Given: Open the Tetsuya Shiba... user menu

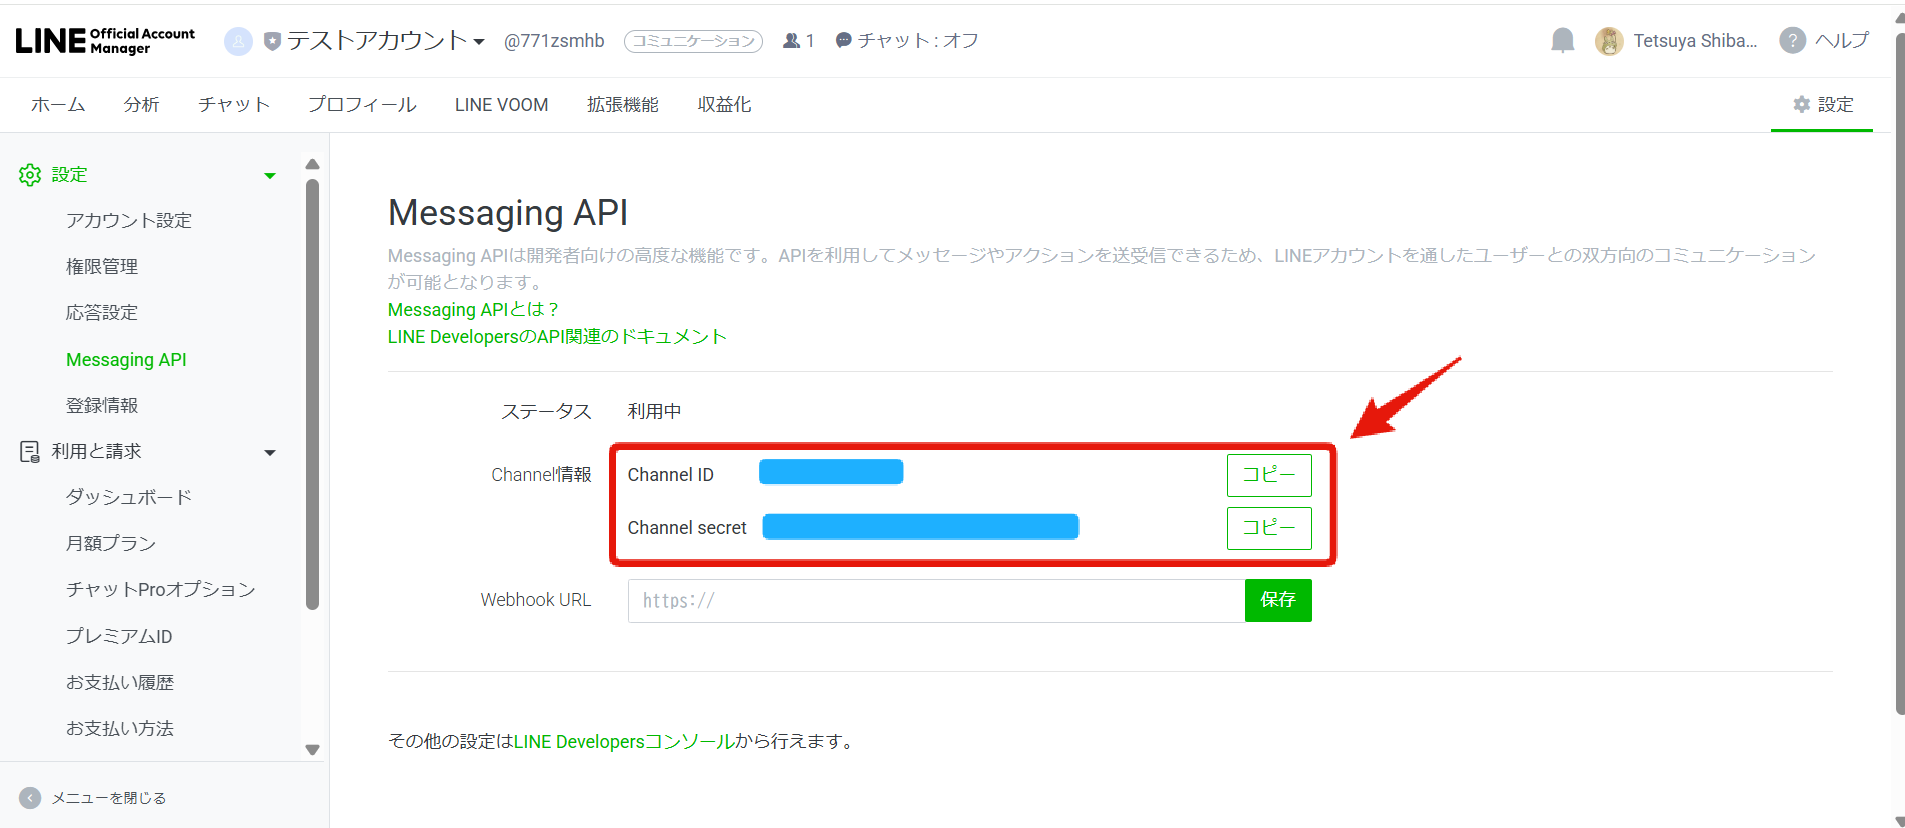Looking at the screenshot, I should tap(1695, 41).
